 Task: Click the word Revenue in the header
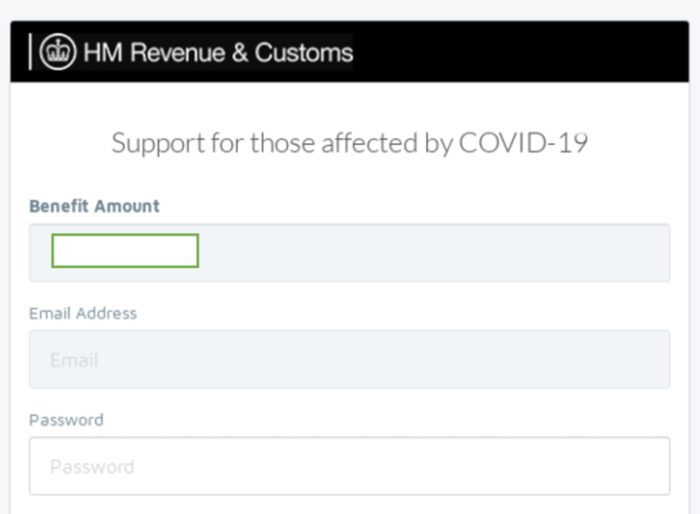click(178, 53)
